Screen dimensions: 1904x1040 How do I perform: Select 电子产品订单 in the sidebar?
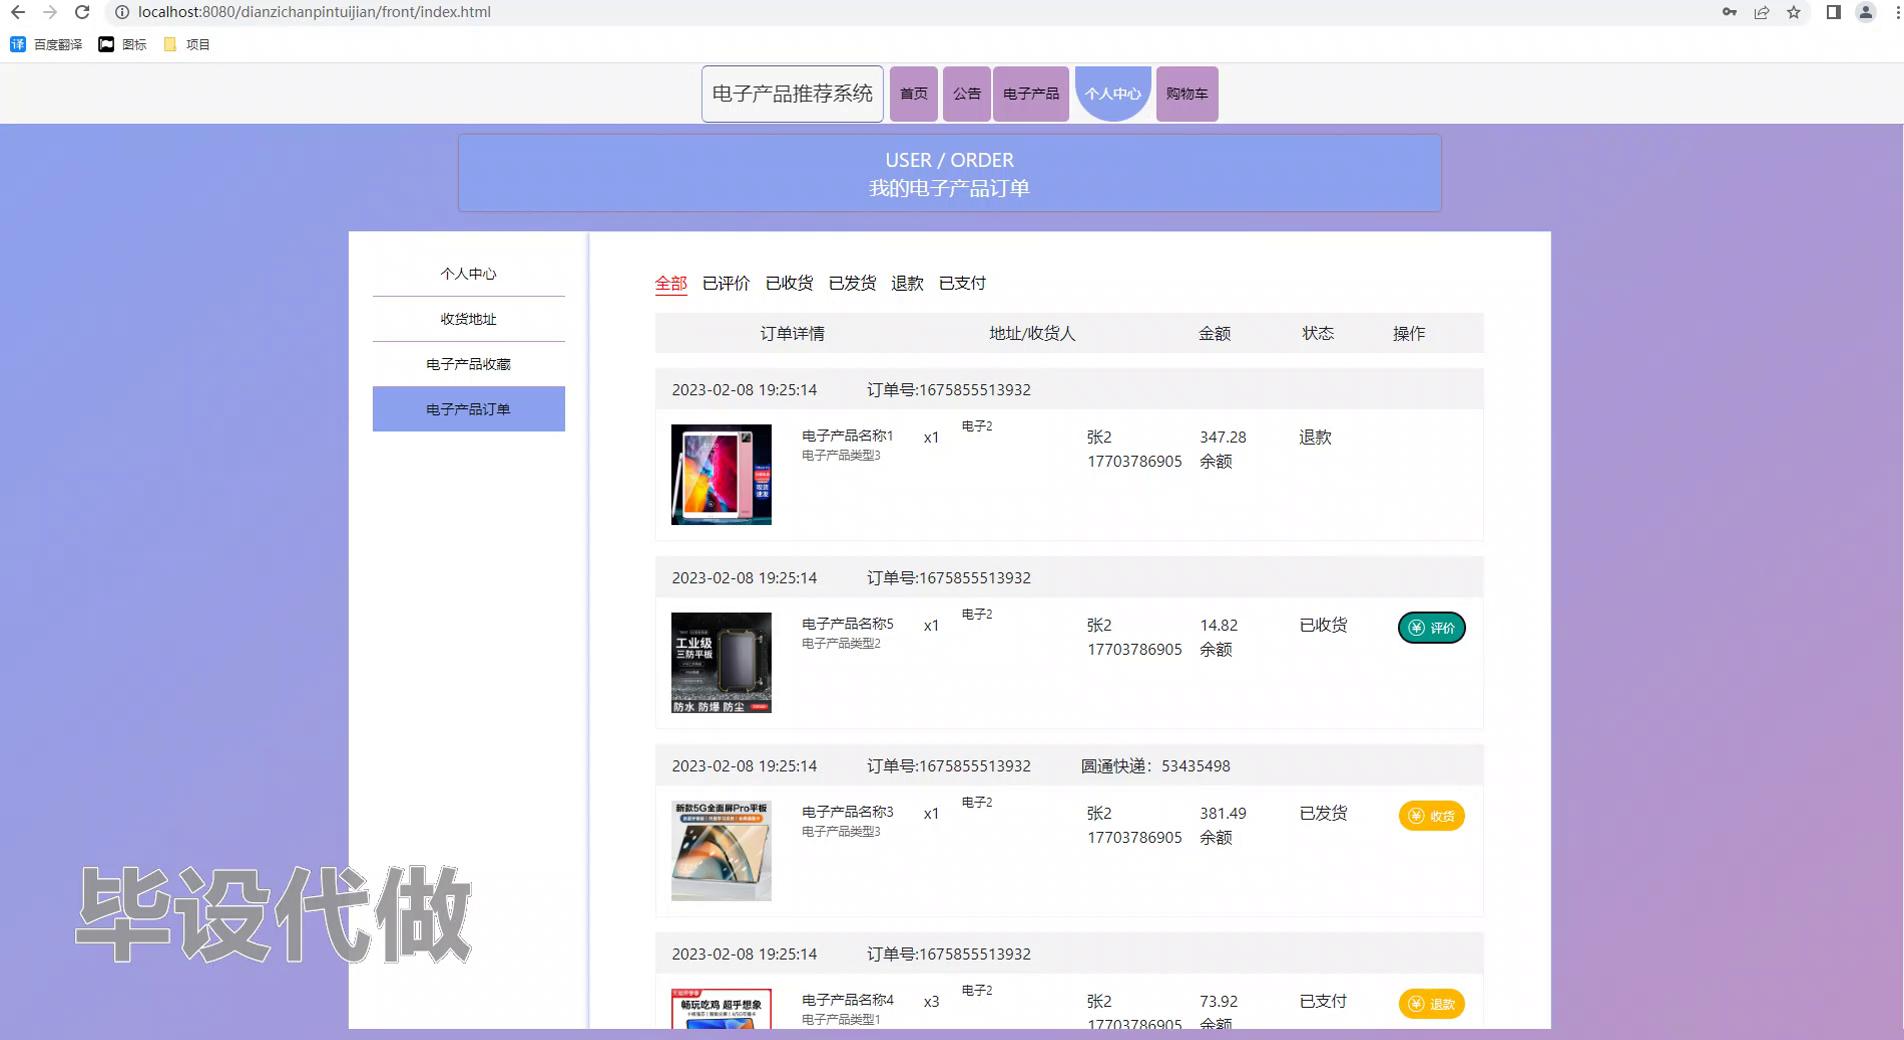[468, 409]
